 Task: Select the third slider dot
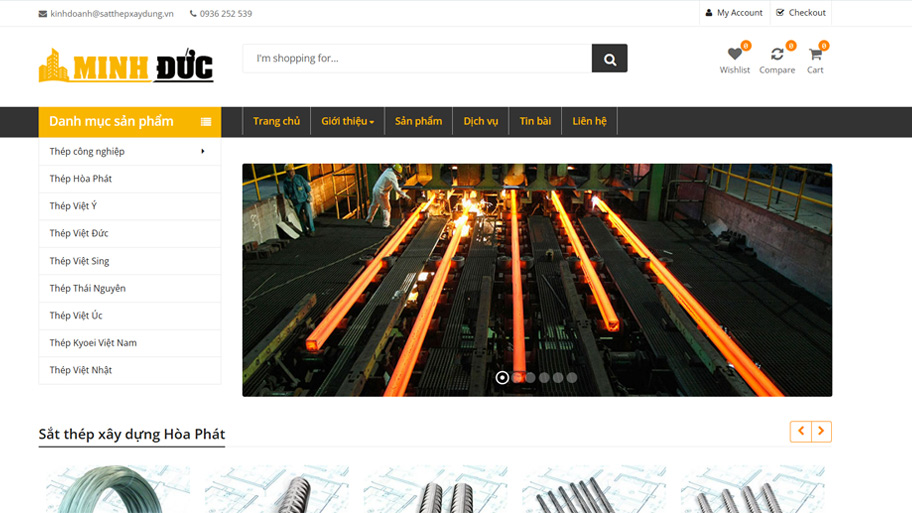[x=530, y=377]
